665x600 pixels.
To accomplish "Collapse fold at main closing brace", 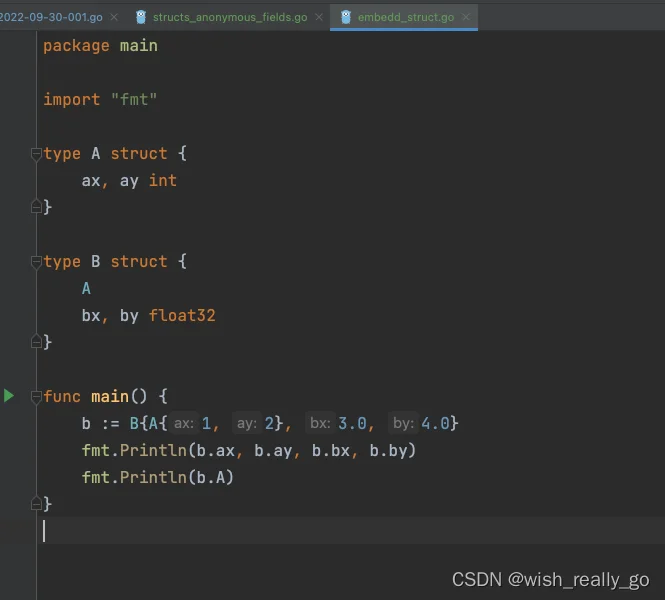I will point(36,504).
